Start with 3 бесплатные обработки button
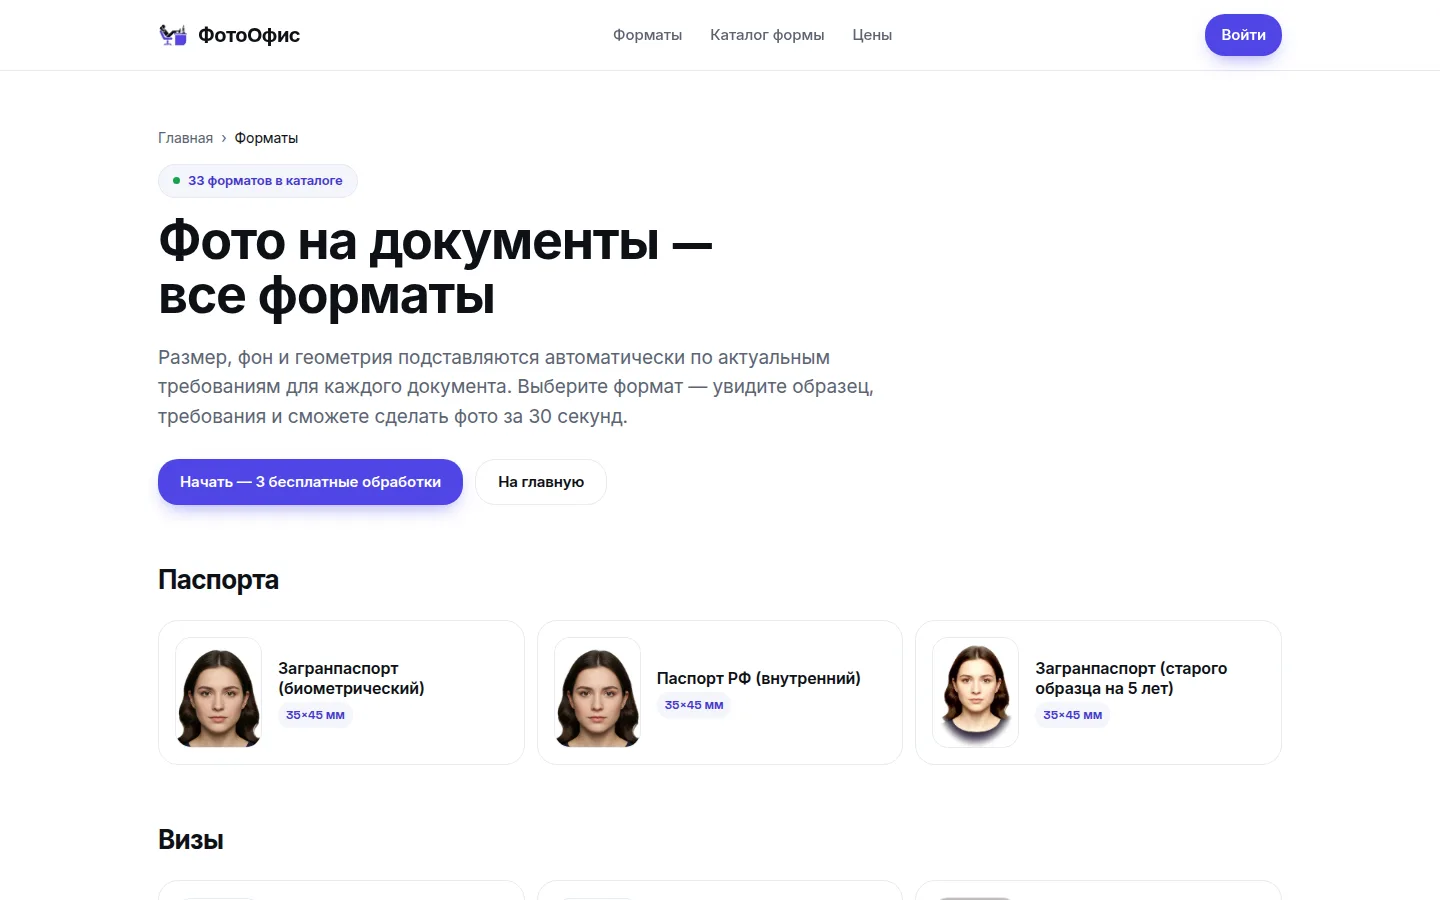 pos(310,482)
